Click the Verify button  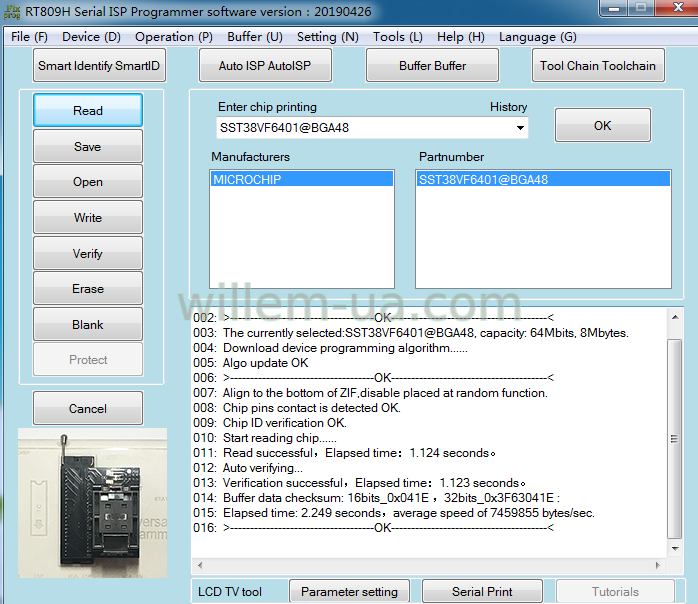pyautogui.click(x=88, y=254)
